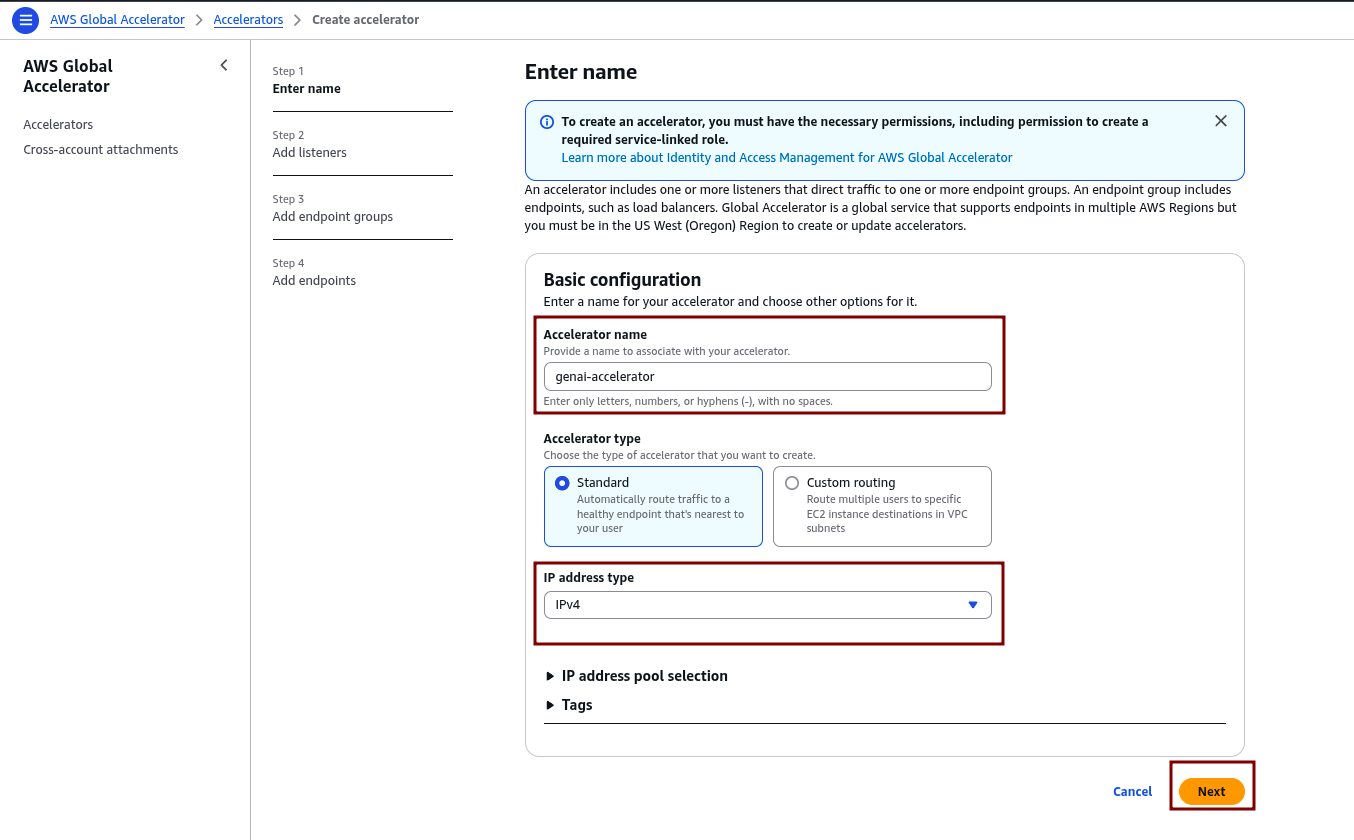Open the IP address type dropdown
This screenshot has width=1354, height=840.
767,605
